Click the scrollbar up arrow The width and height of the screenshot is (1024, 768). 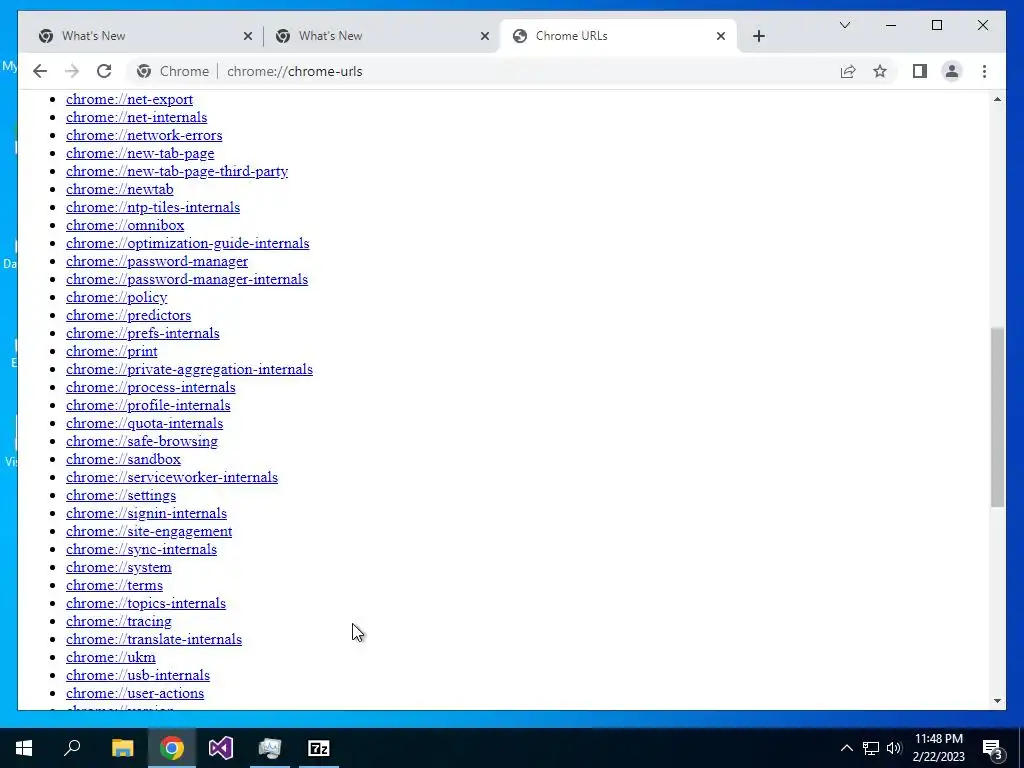997,99
